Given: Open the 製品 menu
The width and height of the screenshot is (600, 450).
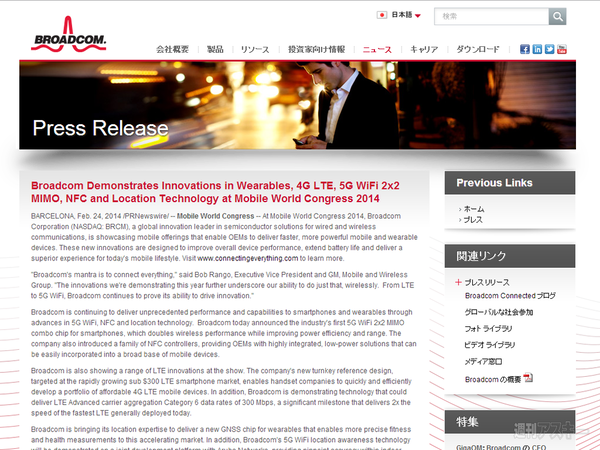Looking at the screenshot, I should click(x=215, y=49).
